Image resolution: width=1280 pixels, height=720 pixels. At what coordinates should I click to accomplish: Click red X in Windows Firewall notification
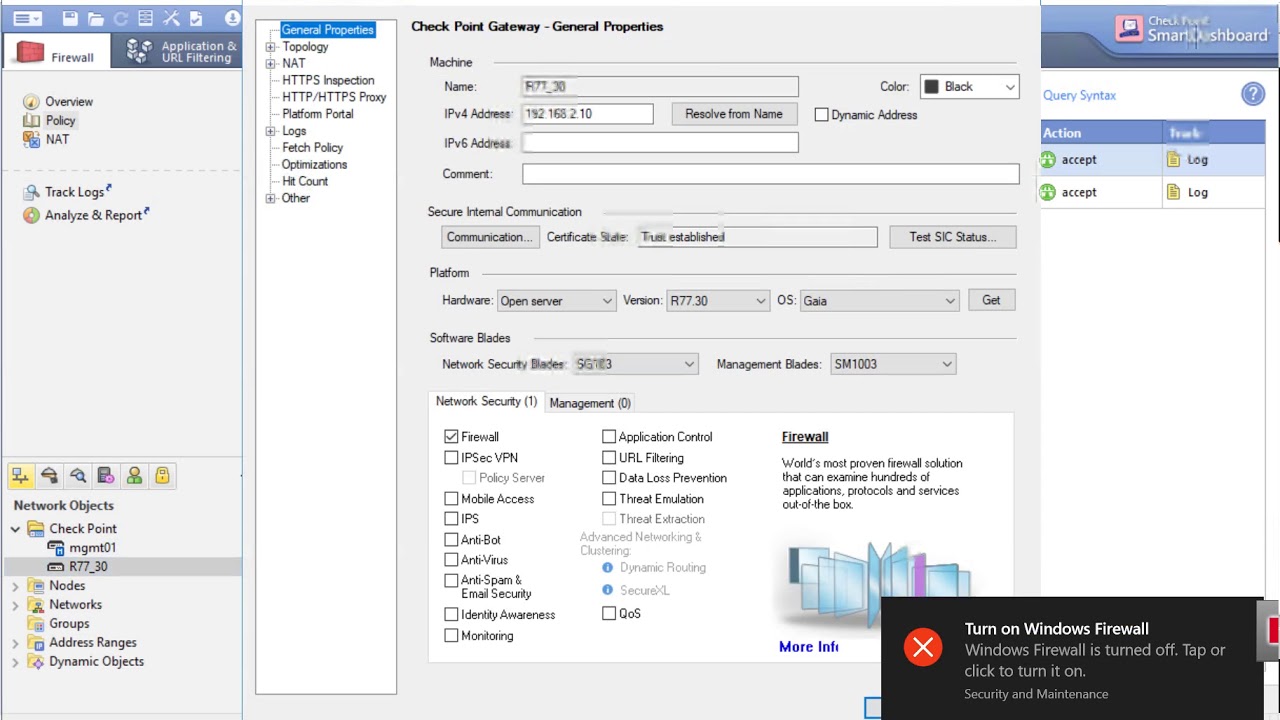923,648
